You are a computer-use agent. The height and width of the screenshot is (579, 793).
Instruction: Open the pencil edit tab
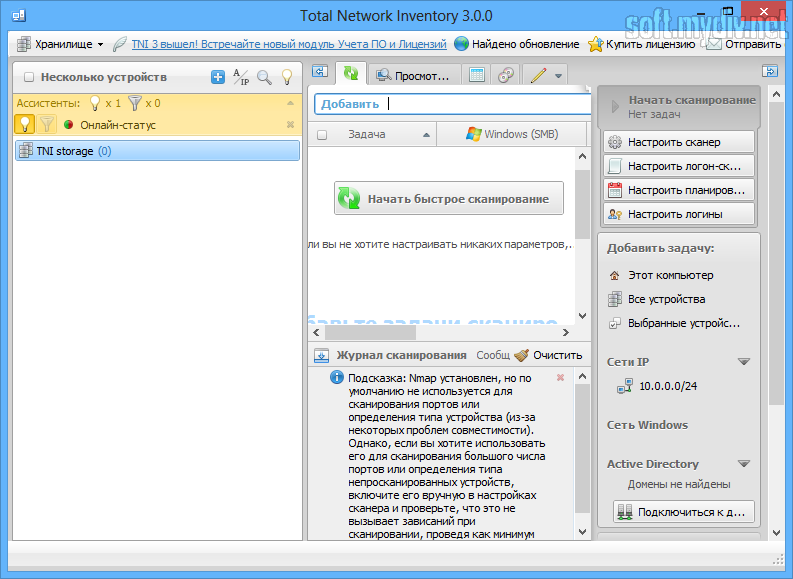tap(538, 75)
